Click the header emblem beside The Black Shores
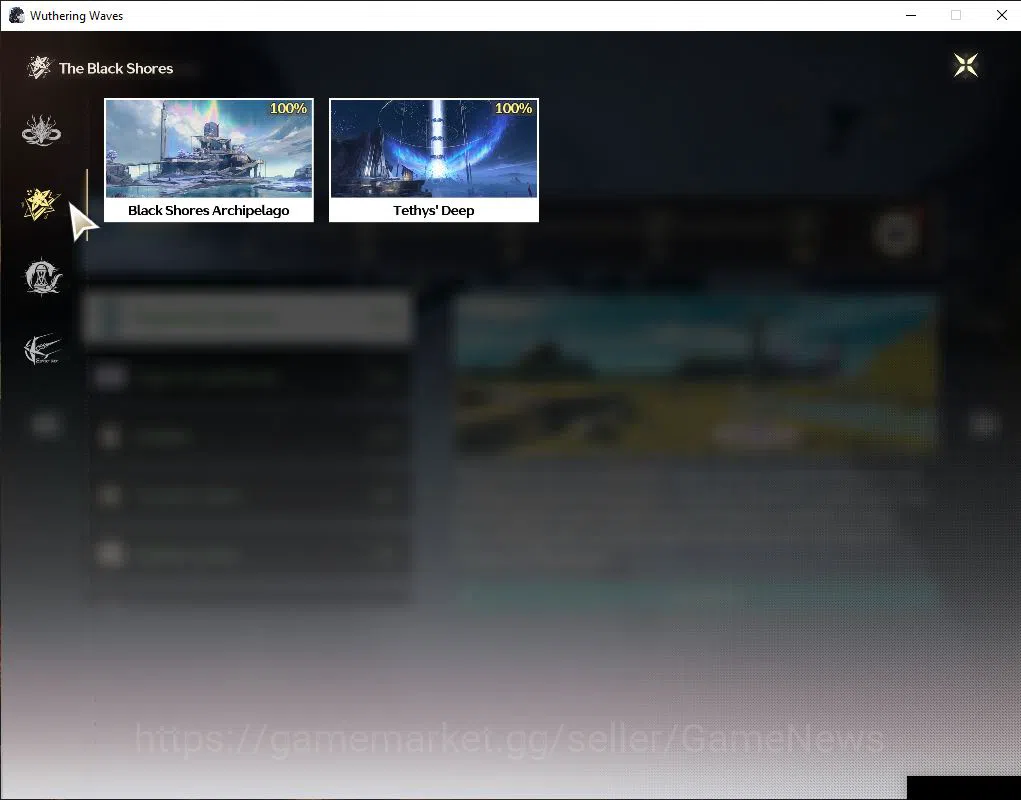1021x800 pixels. 39,67
